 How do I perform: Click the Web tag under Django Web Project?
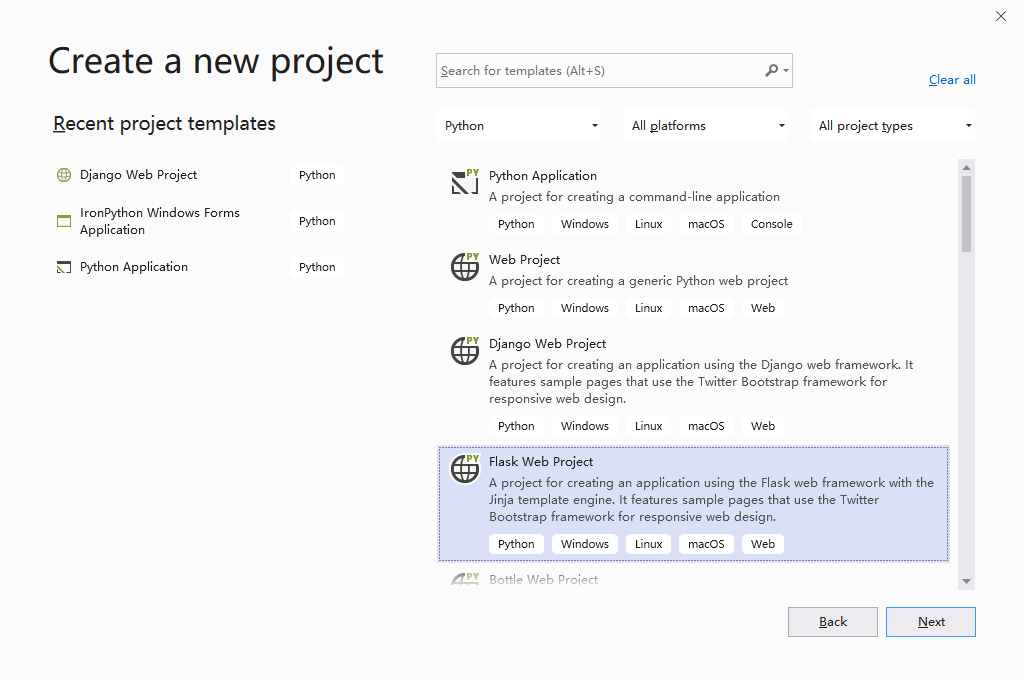[763, 426]
